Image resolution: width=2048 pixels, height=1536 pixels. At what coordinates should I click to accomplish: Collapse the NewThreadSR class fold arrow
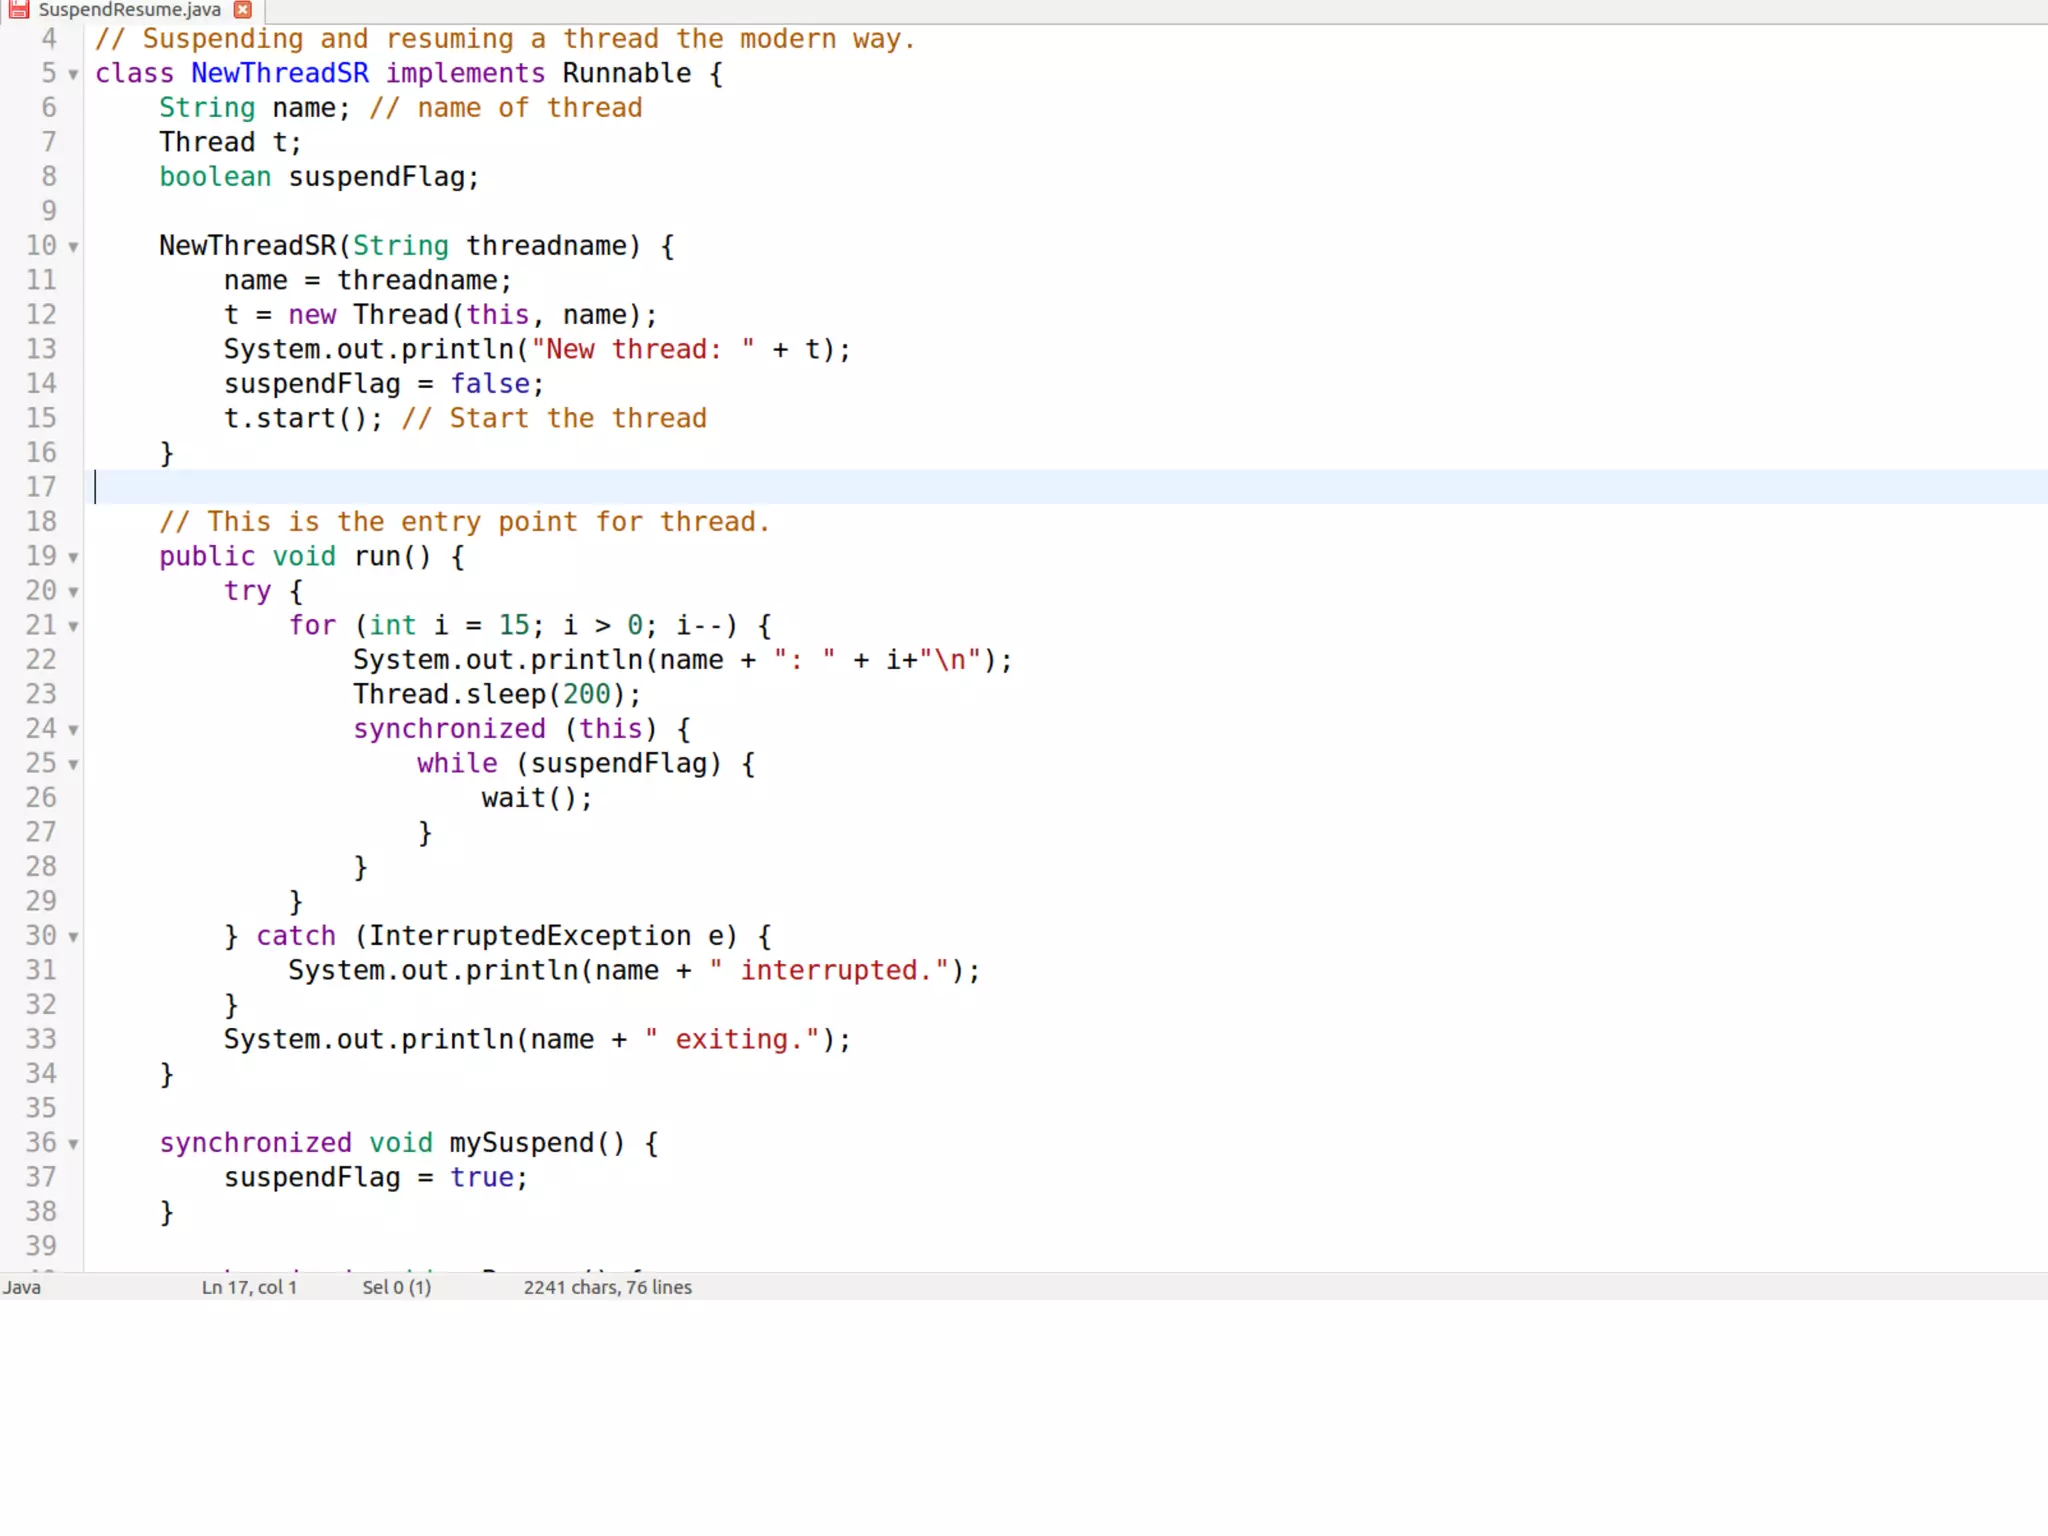click(73, 75)
